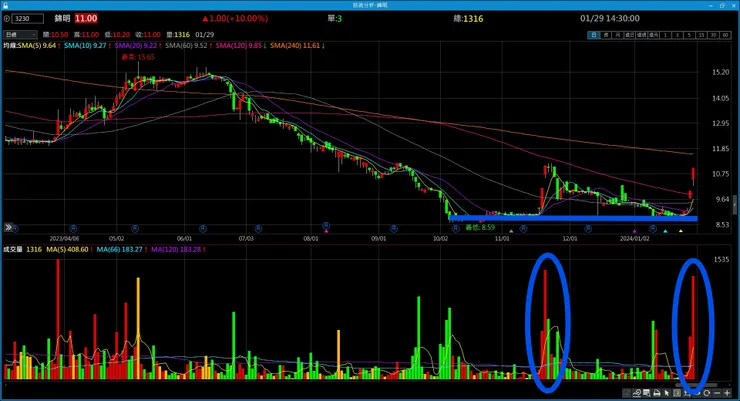Switch to the 5-minute timeframe tab
This screenshot has width=740, height=401.
pyautogui.click(x=689, y=35)
